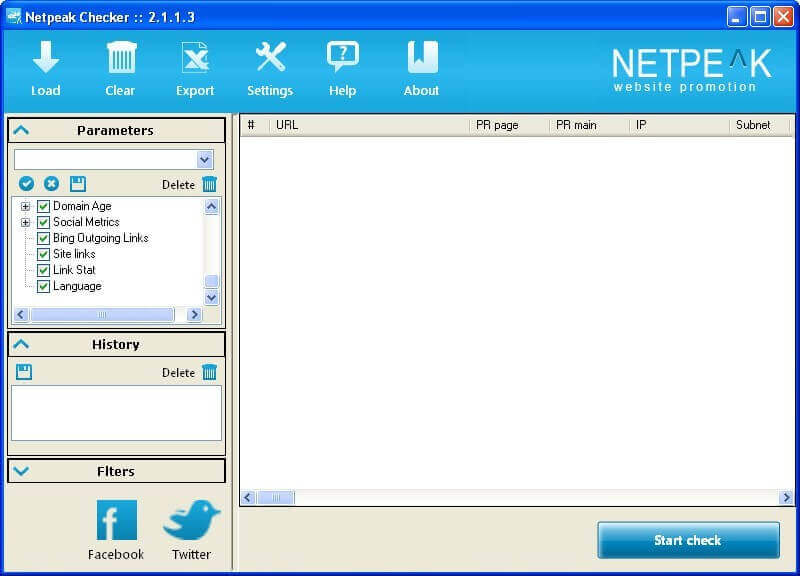The image size is (800, 576).
Task: Save parameter template with floppy icon
Action: (x=78, y=184)
